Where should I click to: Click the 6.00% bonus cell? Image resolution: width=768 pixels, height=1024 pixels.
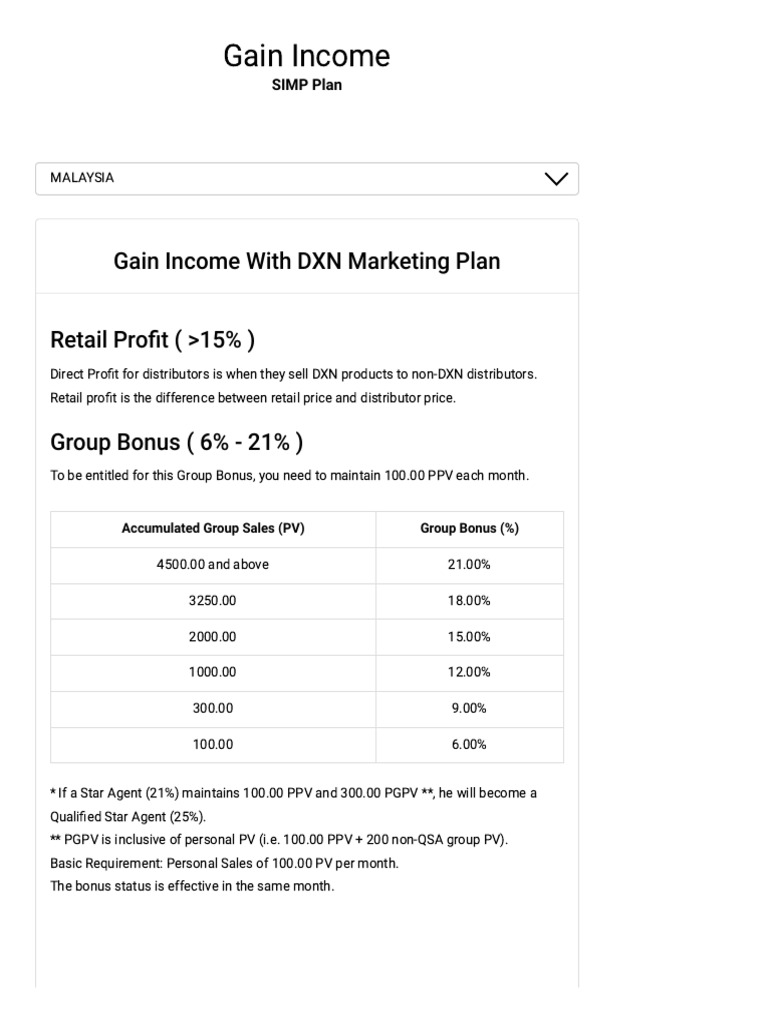pyautogui.click(x=469, y=744)
